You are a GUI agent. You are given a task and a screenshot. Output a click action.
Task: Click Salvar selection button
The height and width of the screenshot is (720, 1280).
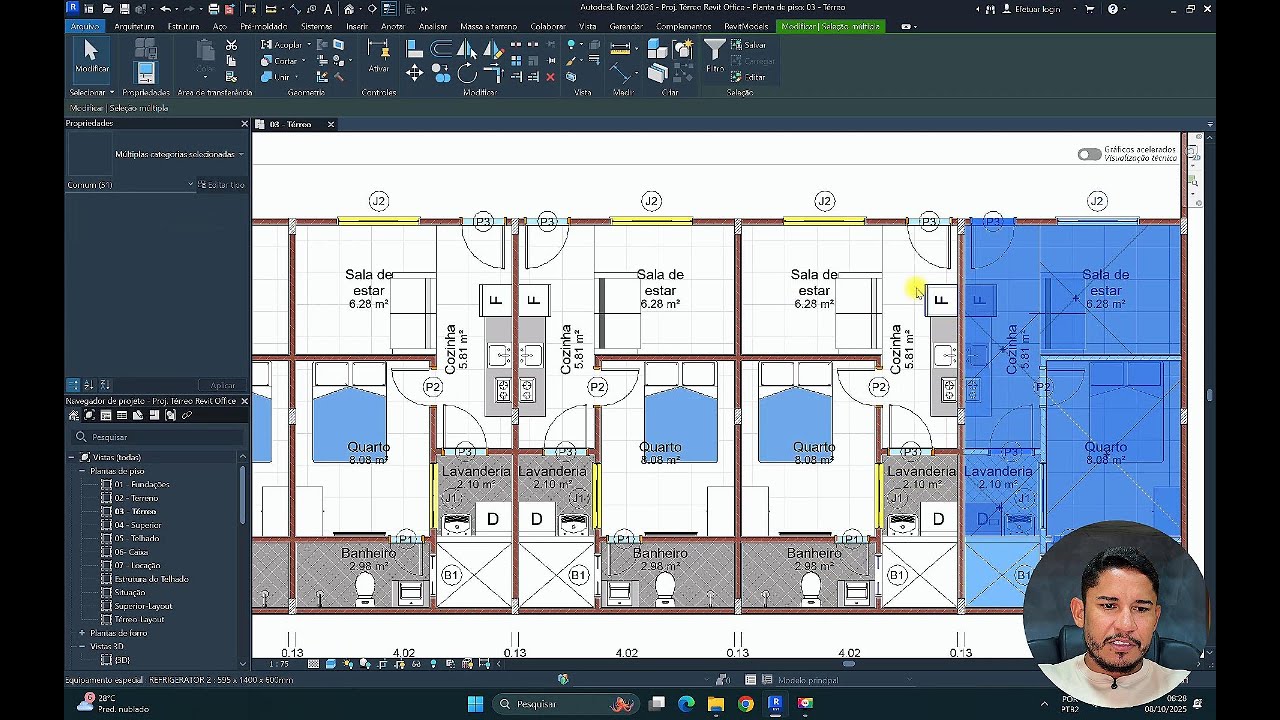748,45
